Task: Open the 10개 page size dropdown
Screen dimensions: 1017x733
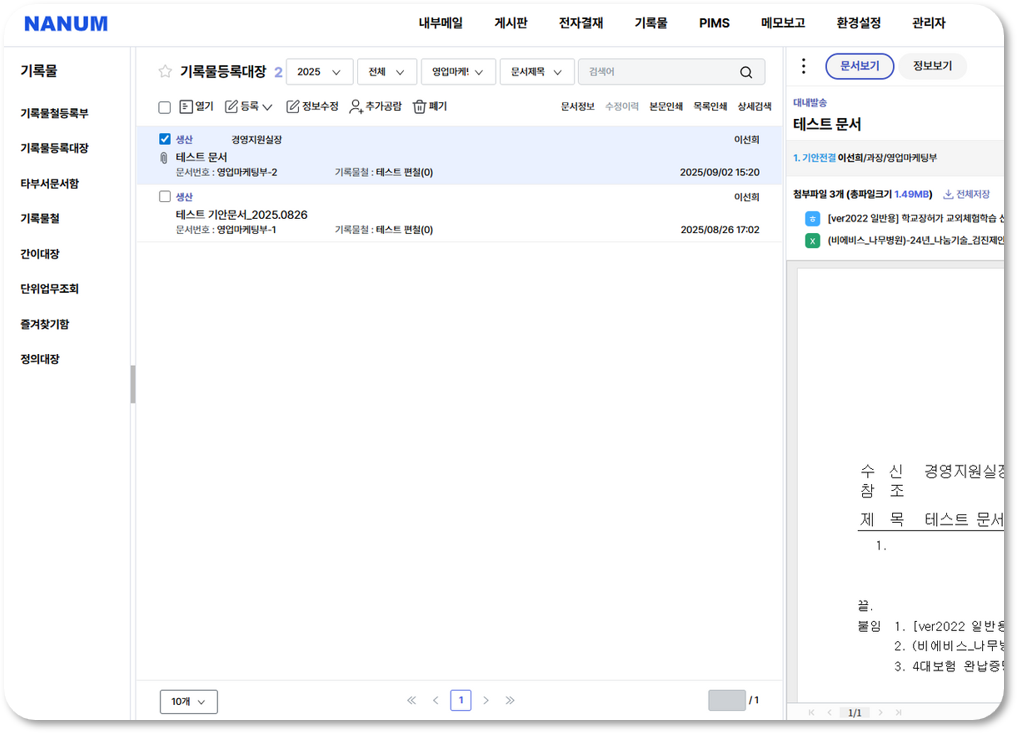Action: pos(188,702)
